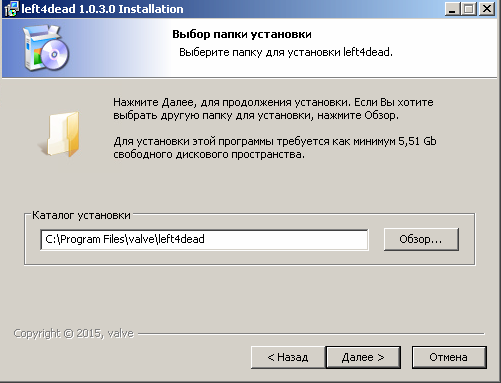This screenshot has height=383, width=501.
Task: Click inside the install path input field
Action: coord(204,239)
